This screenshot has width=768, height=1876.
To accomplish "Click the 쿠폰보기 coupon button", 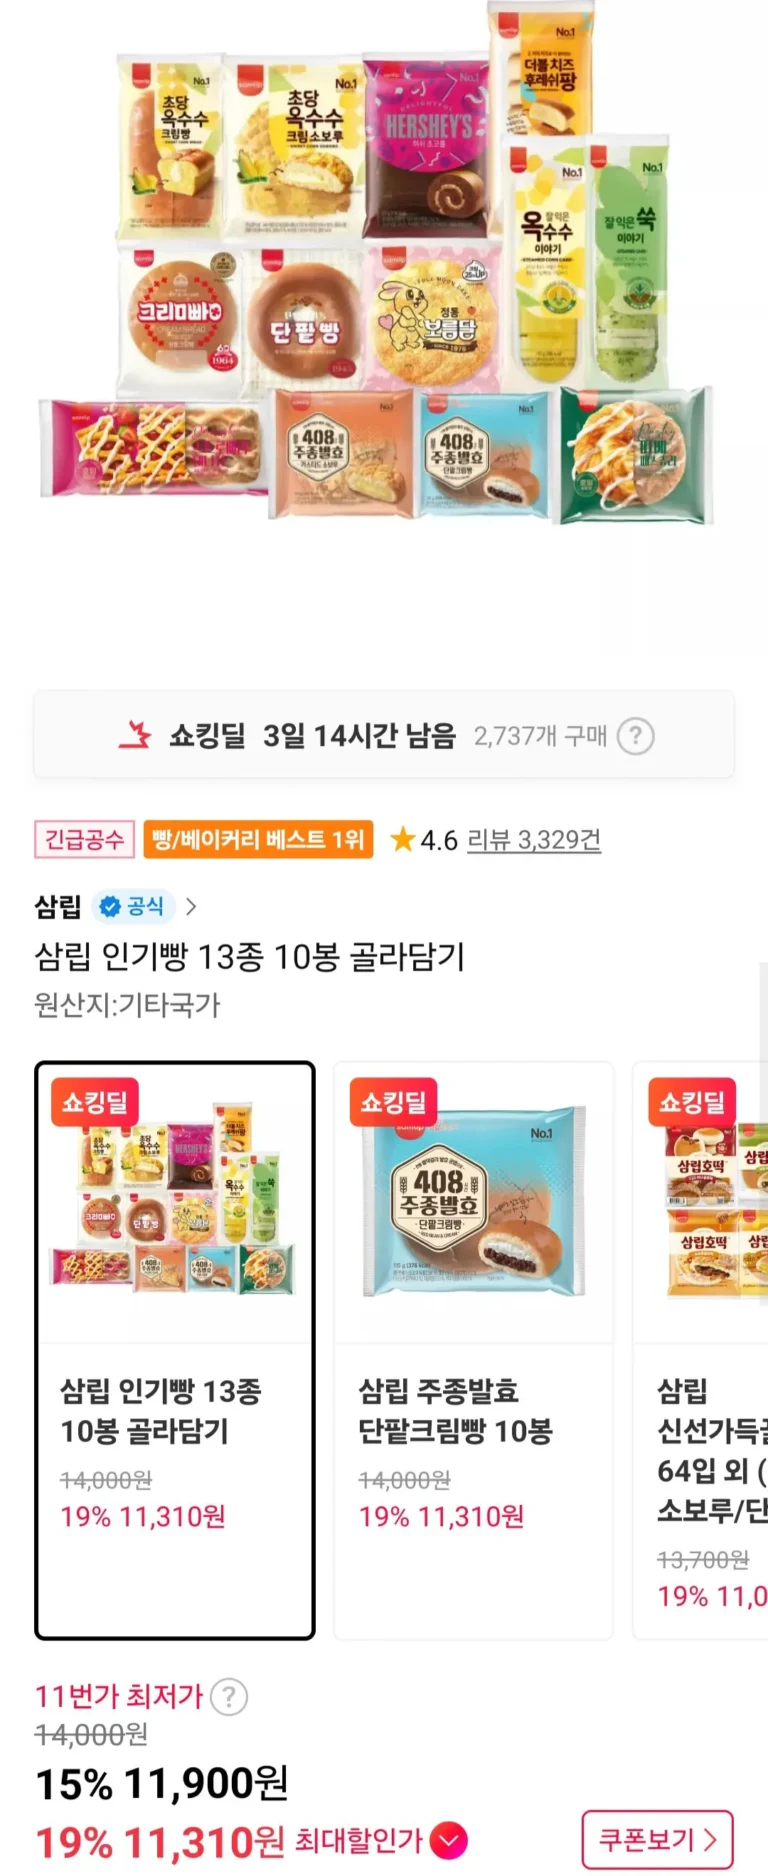I will coord(657,1839).
